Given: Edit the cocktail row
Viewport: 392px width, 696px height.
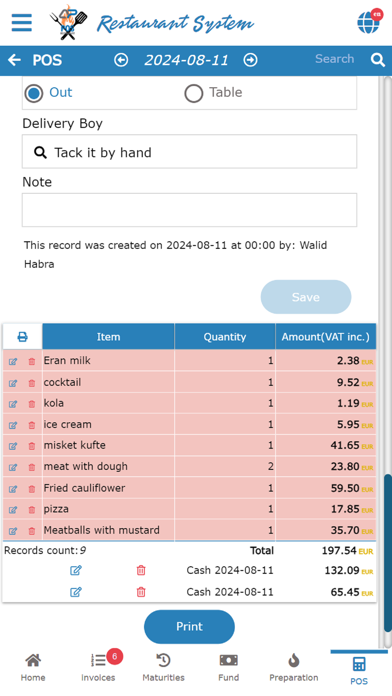Looking at the screenshot, I should 13,383.
